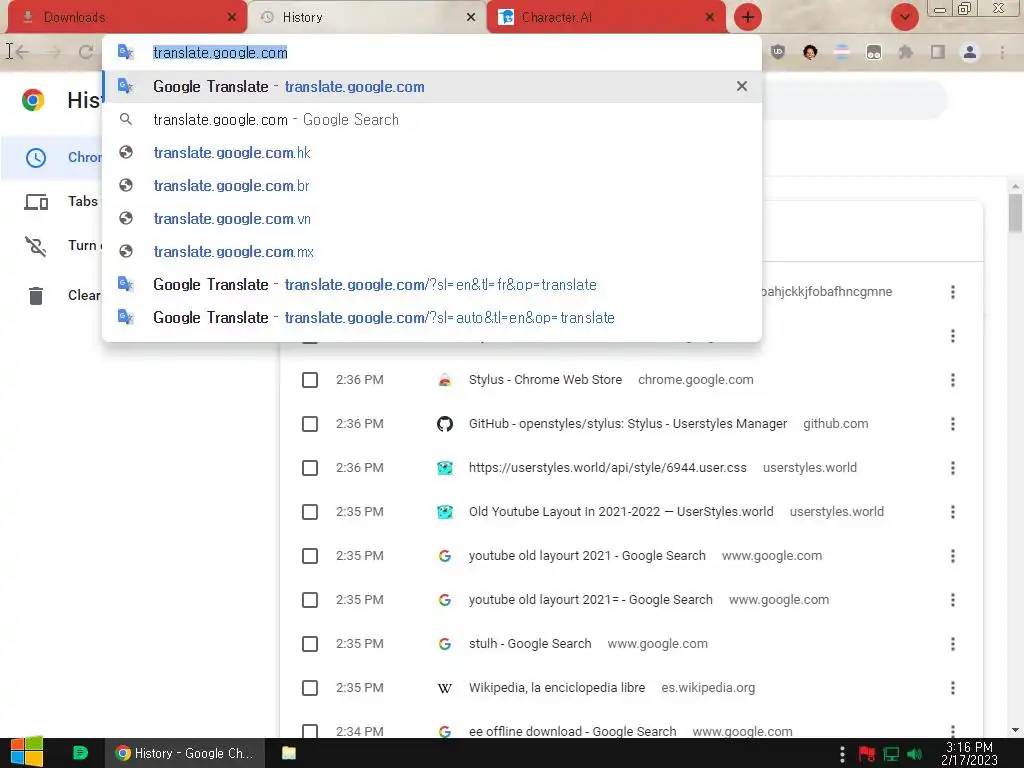Close the History tab
The width and height of the screenshot is (1024, 768).
470,18
